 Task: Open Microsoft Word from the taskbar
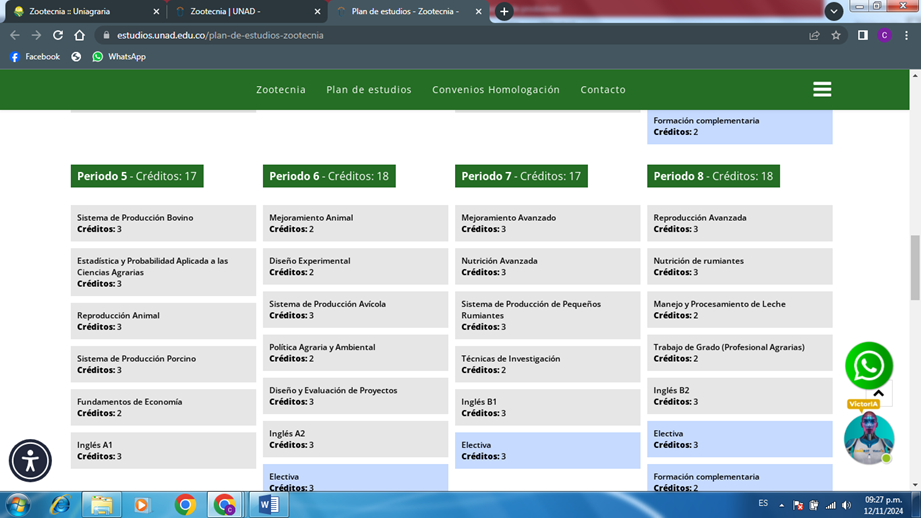pyautogui.click(x=268, y=505)
